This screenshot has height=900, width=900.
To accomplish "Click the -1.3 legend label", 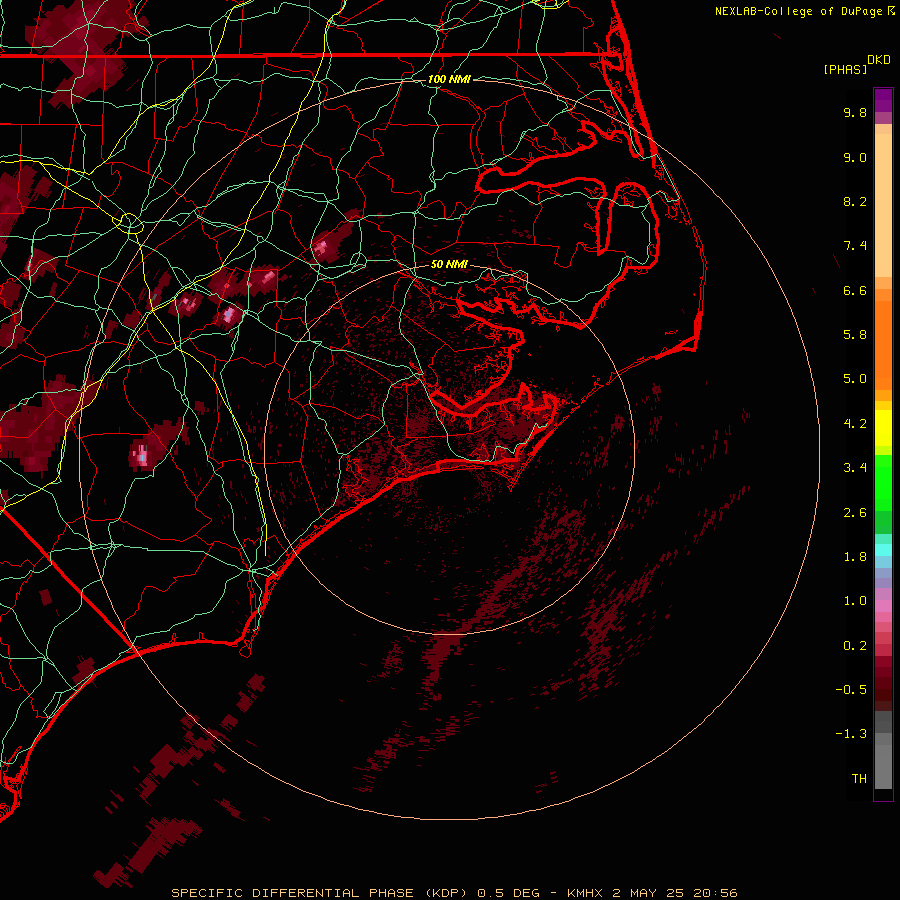I will (x=851, y=734).
